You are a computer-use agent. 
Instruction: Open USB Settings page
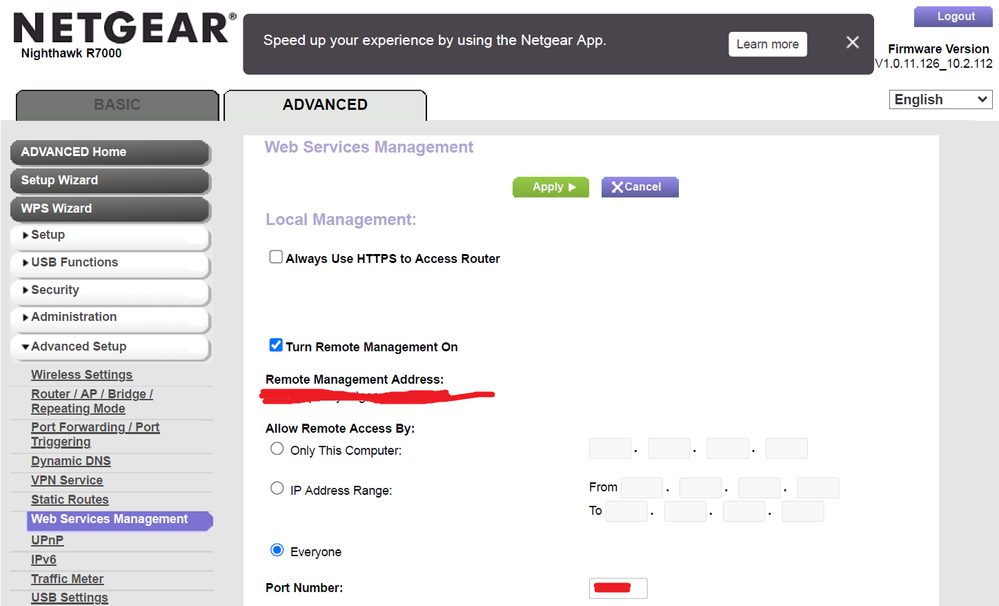(x=69, y=598)
